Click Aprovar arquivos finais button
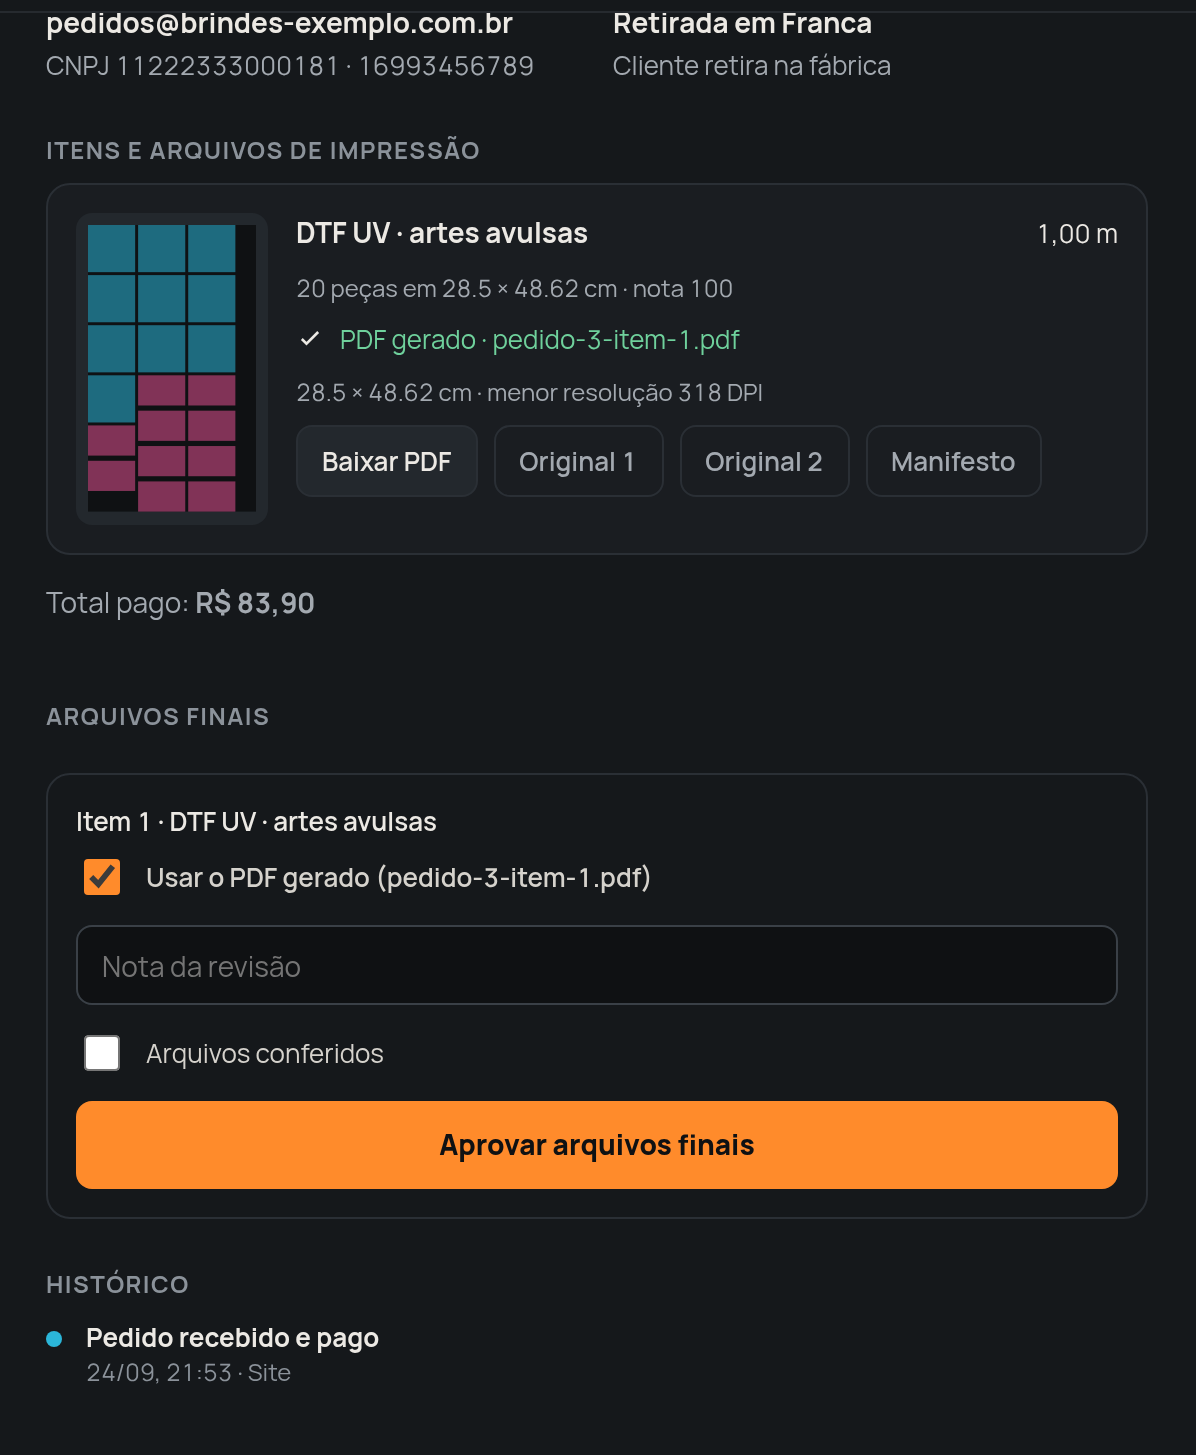 597,1145
